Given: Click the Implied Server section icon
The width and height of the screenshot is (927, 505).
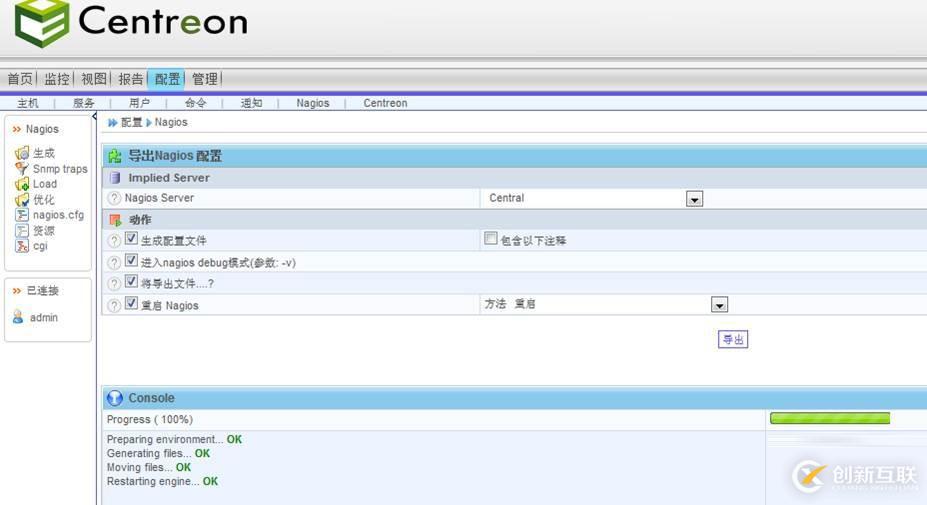Looking at the screenshot, I should click(x=115, y=177).
